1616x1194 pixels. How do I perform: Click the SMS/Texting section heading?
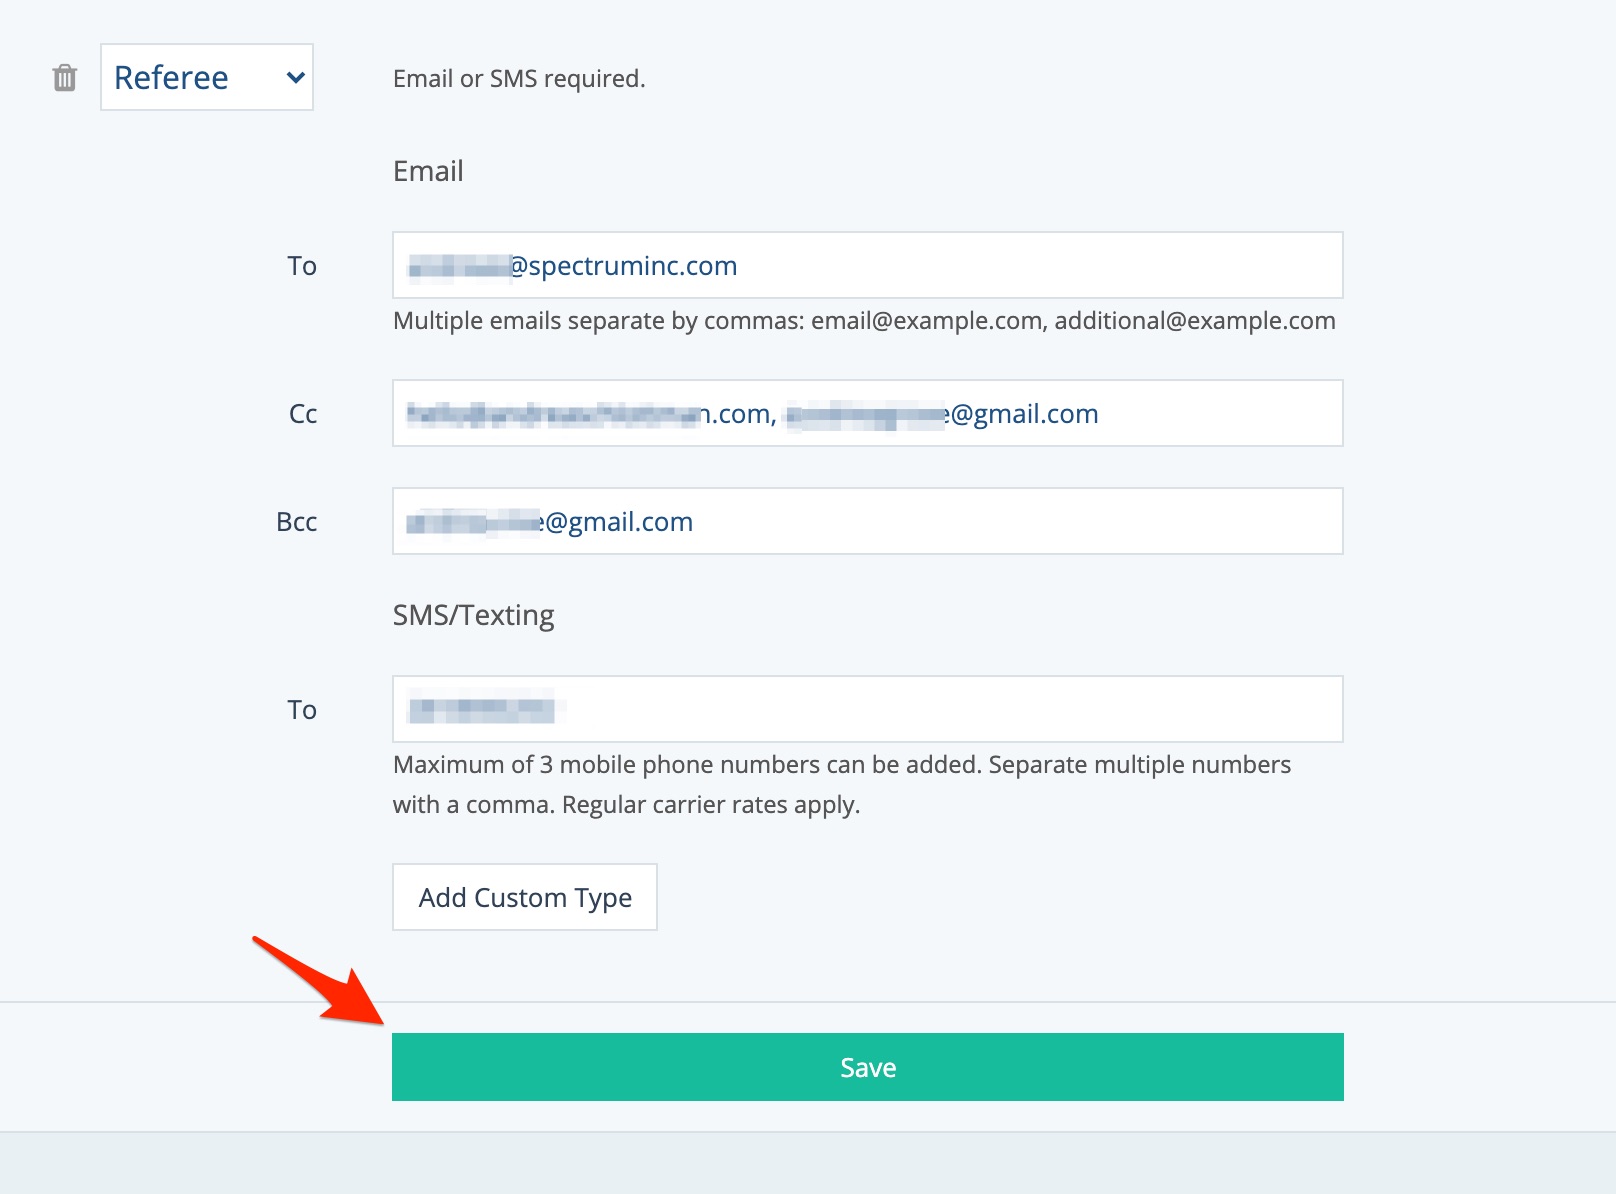[x=473, y=615]
